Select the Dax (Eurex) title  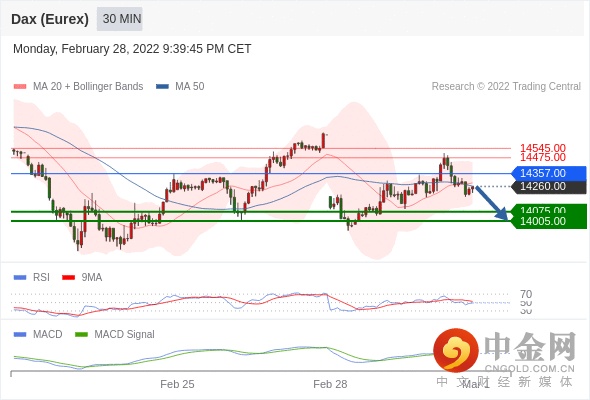click(x=50, y=19)
